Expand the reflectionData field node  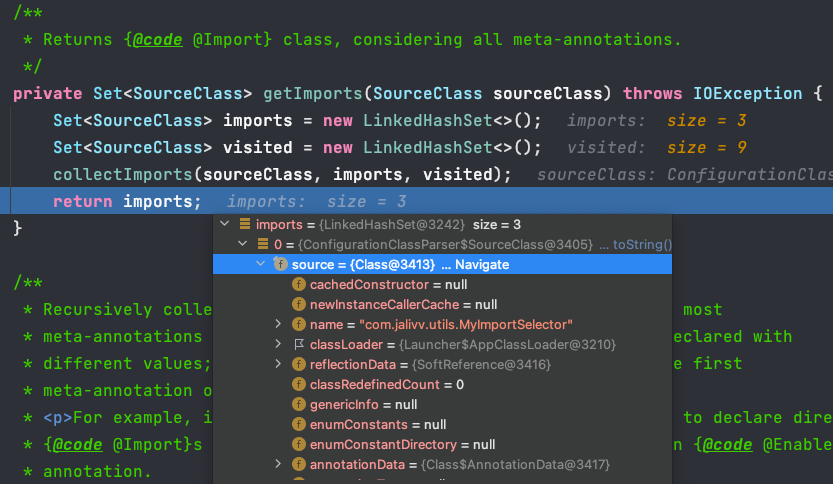(278, 364)
